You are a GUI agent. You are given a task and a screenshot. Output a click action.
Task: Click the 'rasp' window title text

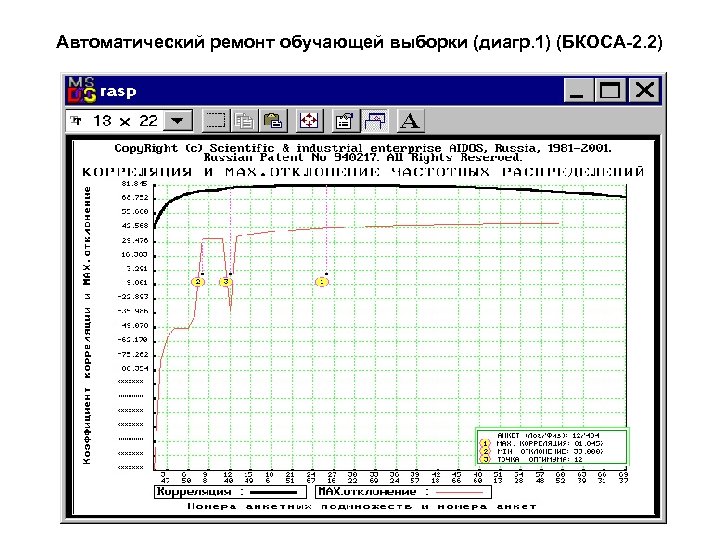118,91
